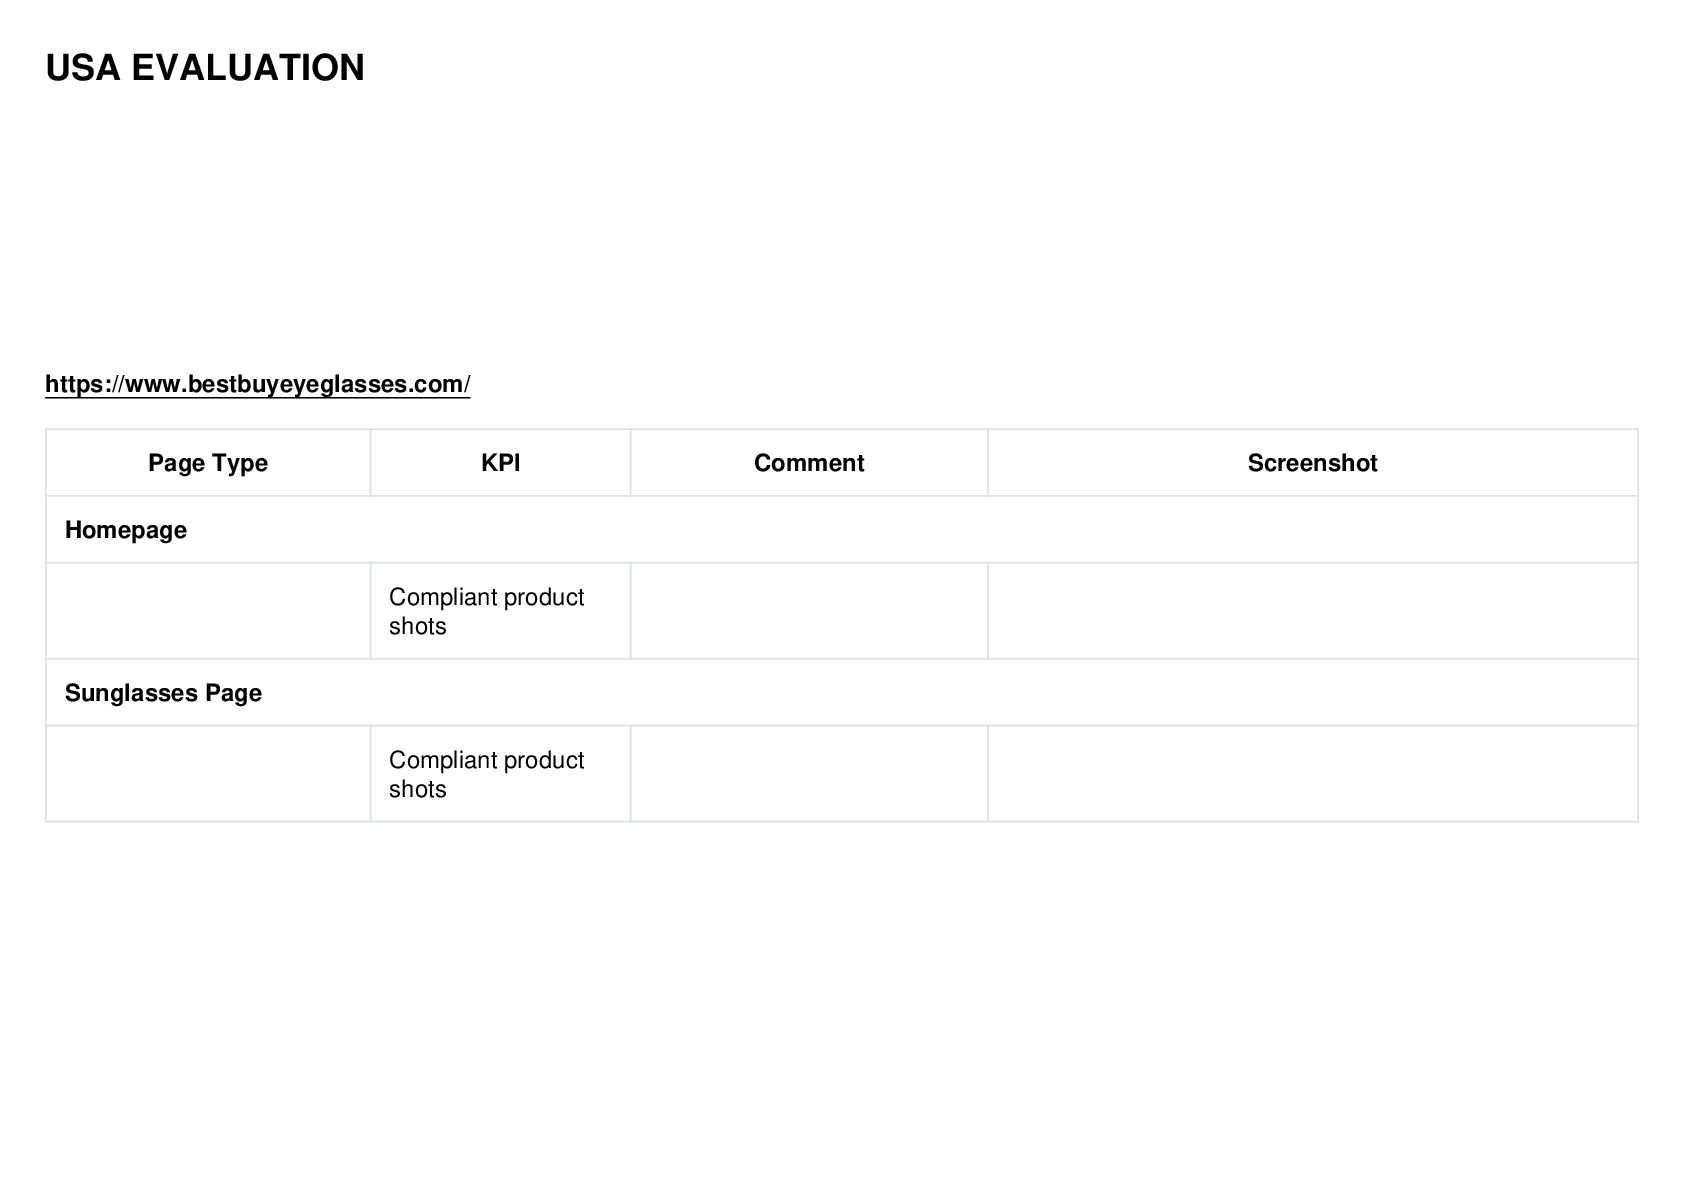Place cursor in Sunglasses Page's empty Comment cell

[x=809, y=774]
